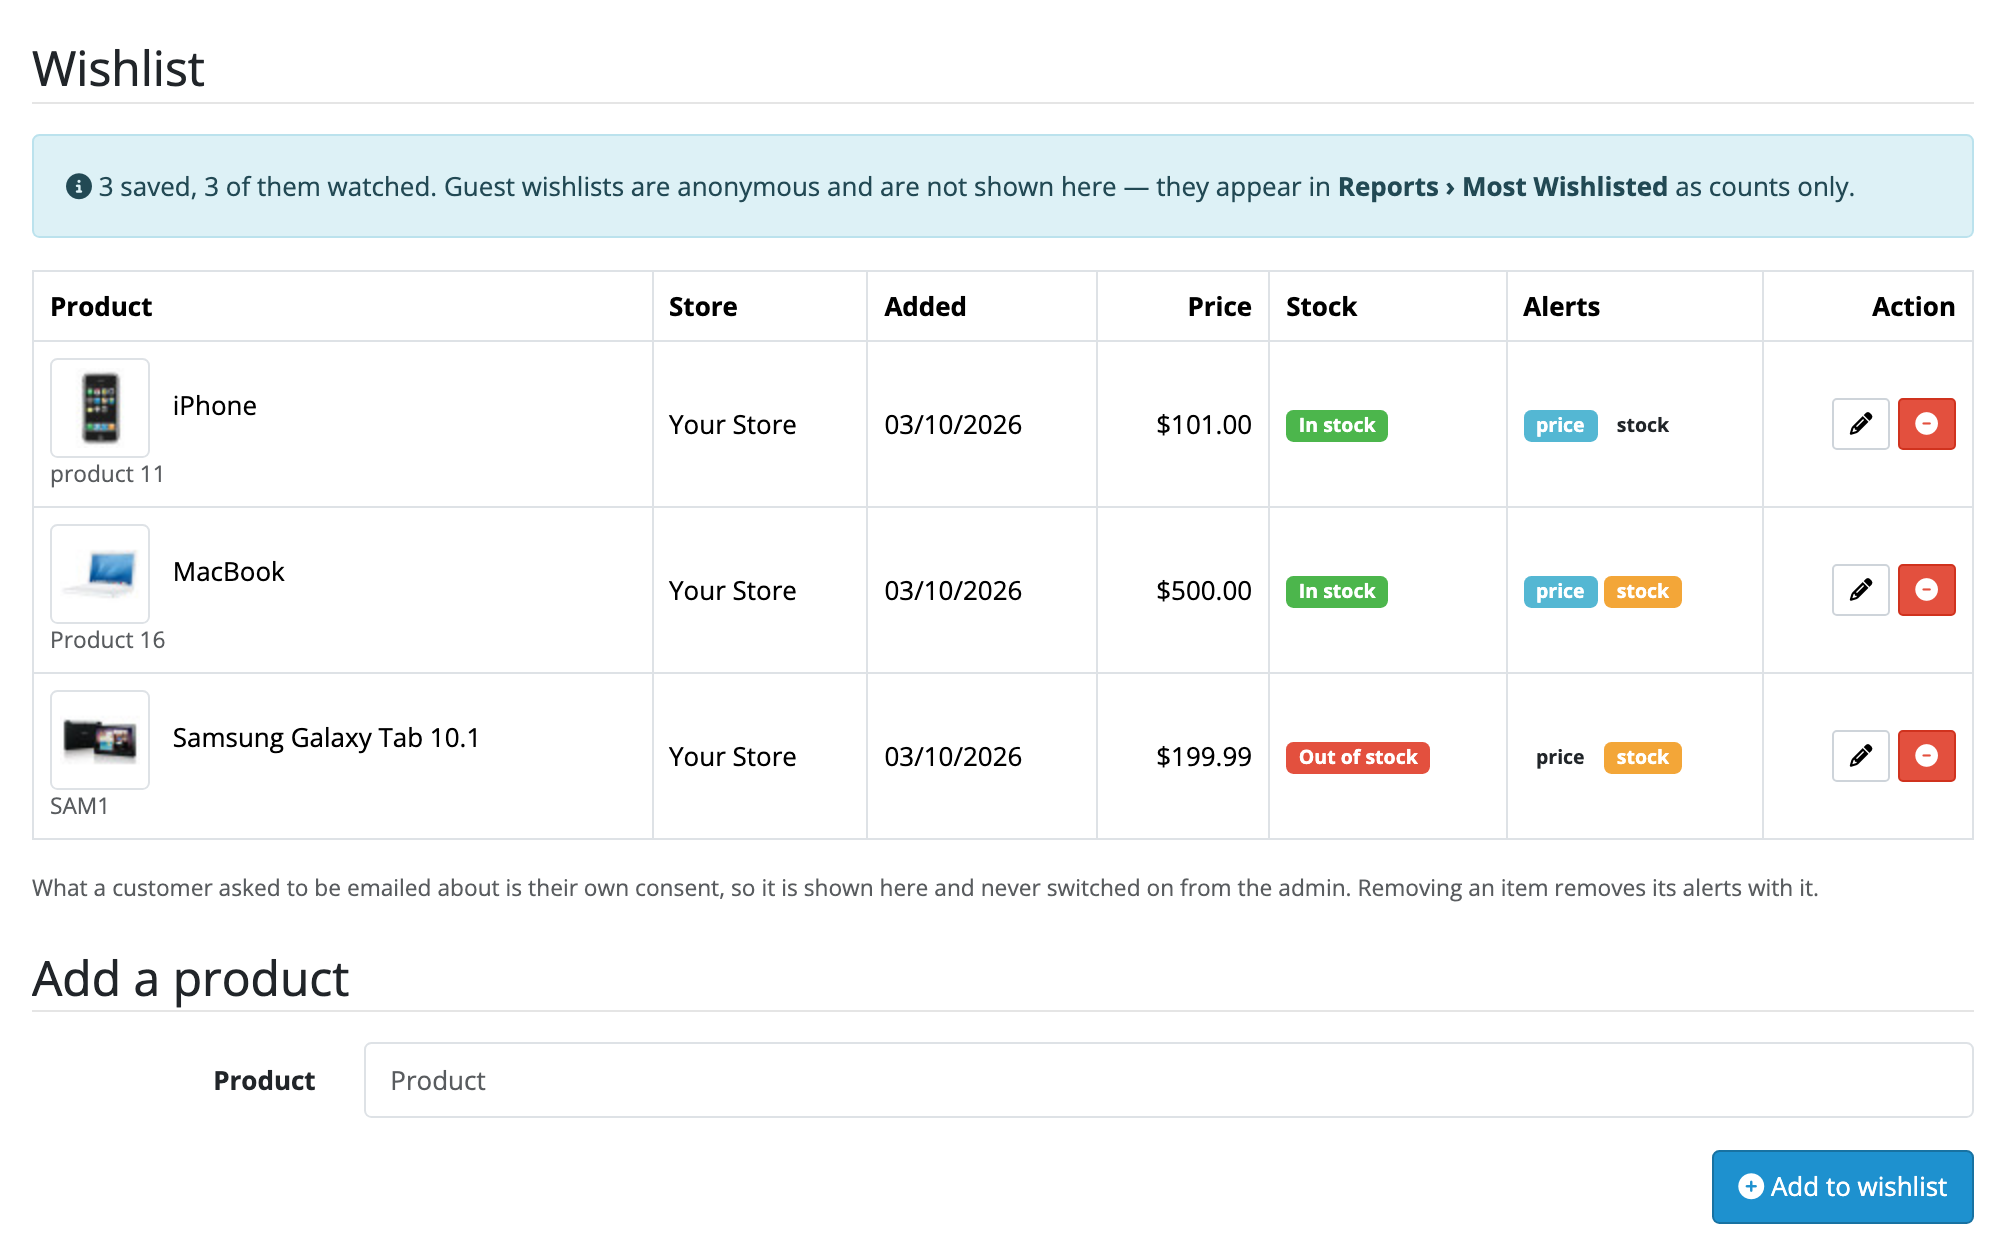The height and width of the screenshot is (1258, 2006).
Task: Click the stock alert label for iPhone
Action: pos(1642,426)
